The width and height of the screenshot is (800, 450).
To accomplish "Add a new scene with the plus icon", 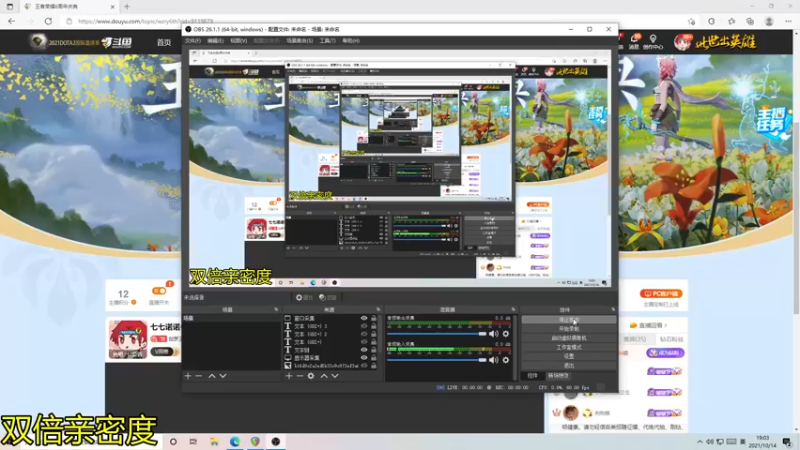I will (188, 376).
